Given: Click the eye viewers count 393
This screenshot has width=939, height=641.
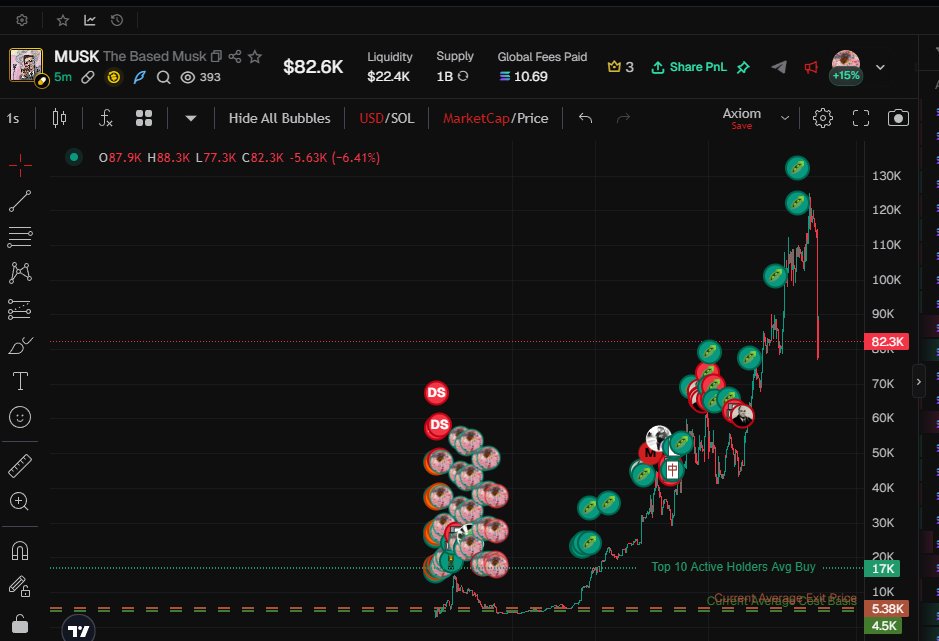Looking at the screenshot, I should pos(201,77).
